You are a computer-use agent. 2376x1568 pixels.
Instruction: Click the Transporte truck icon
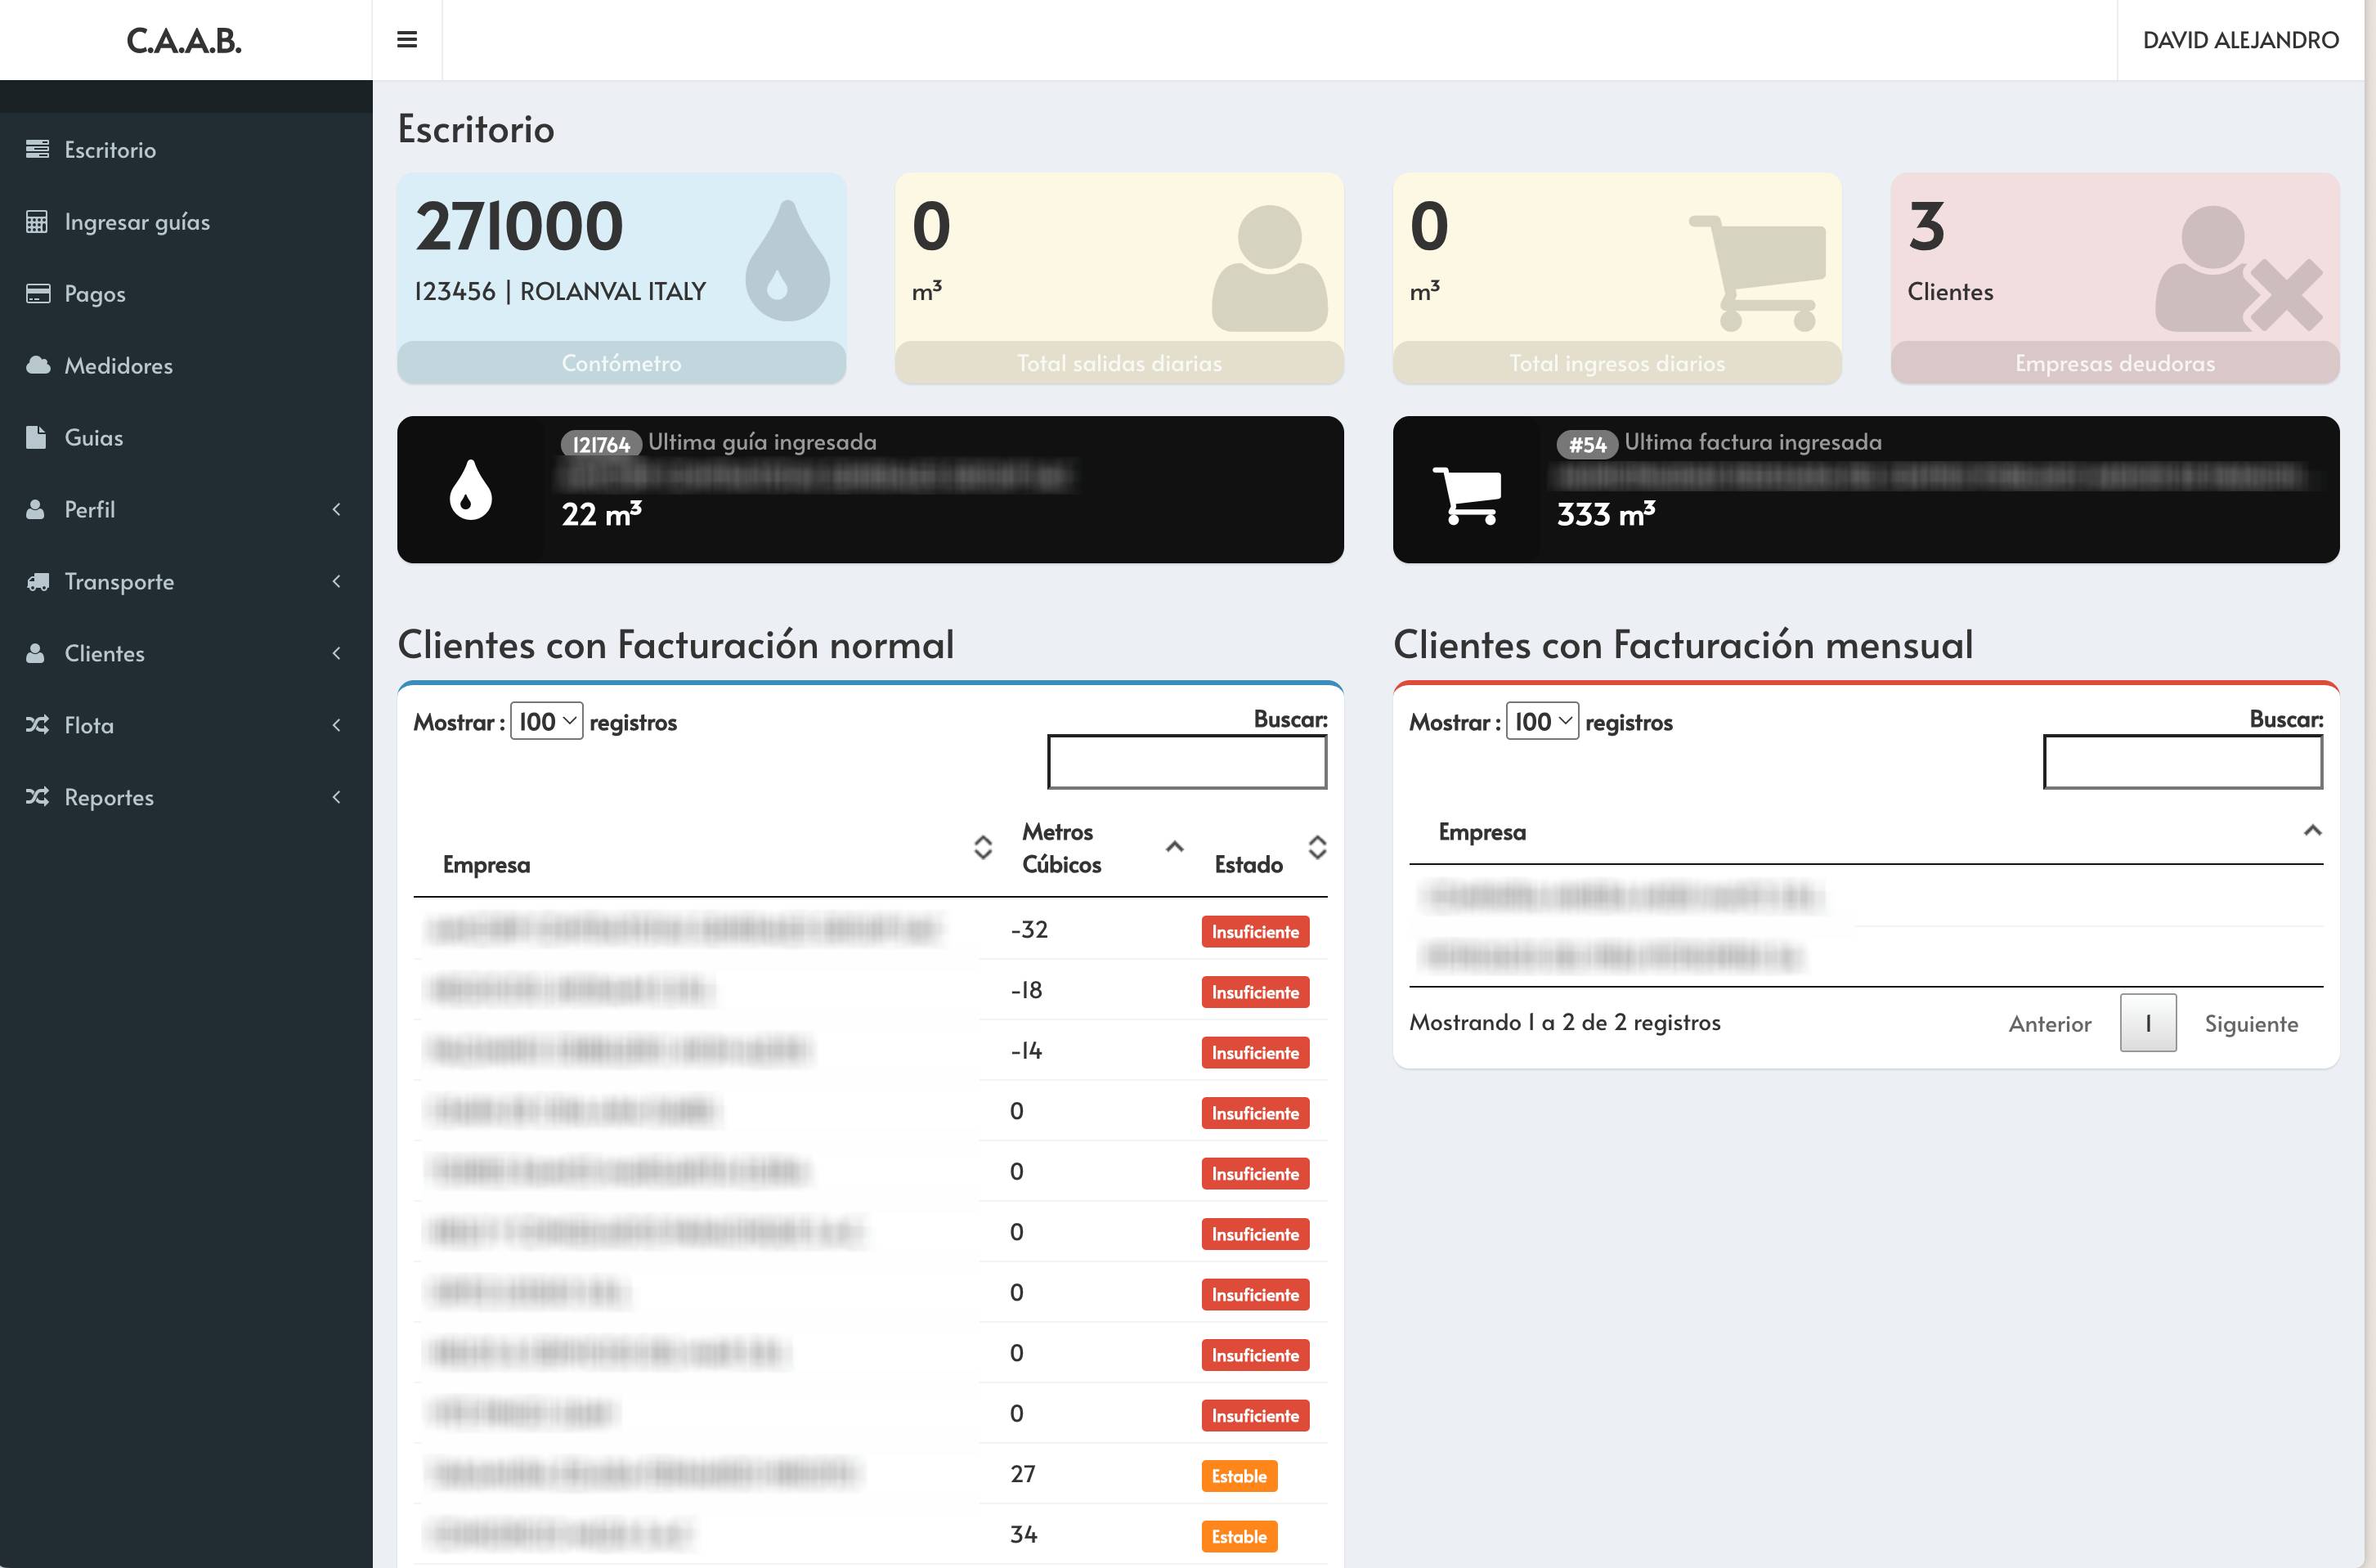(x=37, y=581)
